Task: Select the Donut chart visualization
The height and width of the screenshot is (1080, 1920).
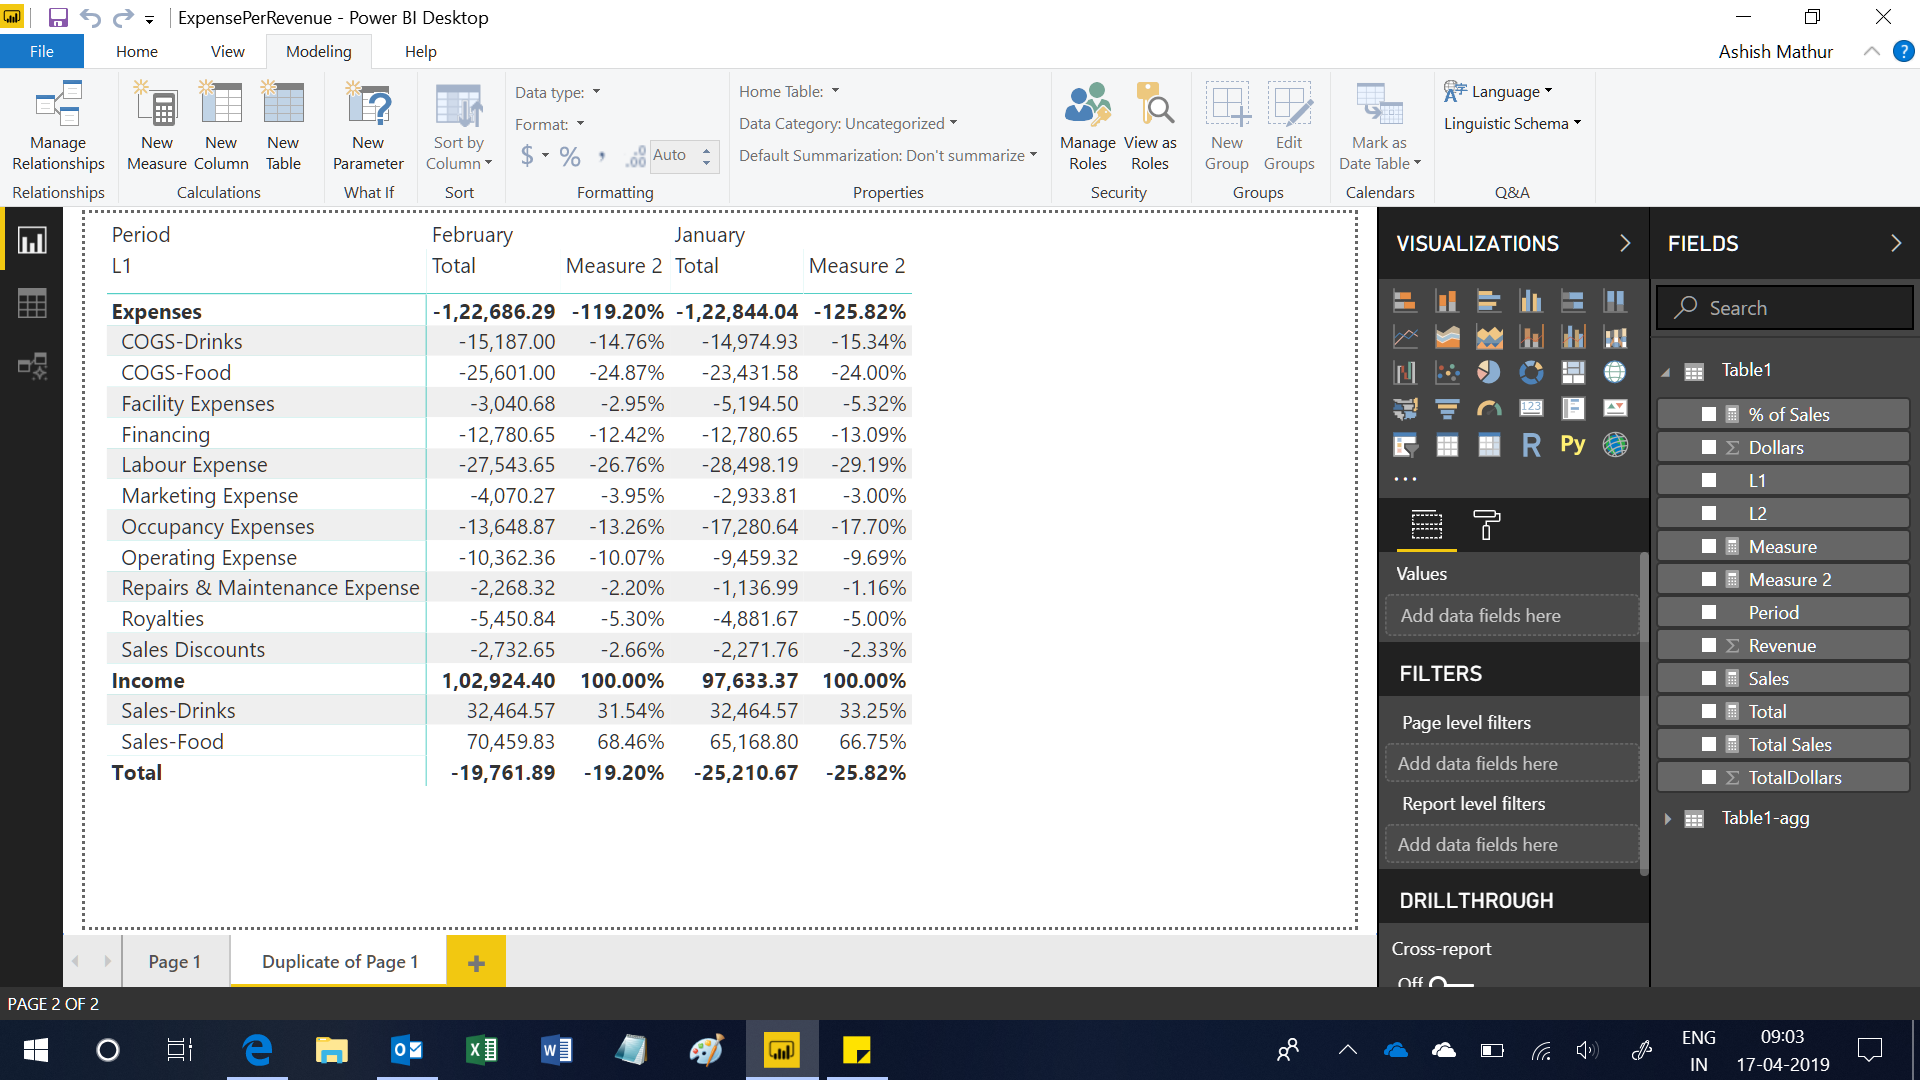Action: pos(1531,372)
